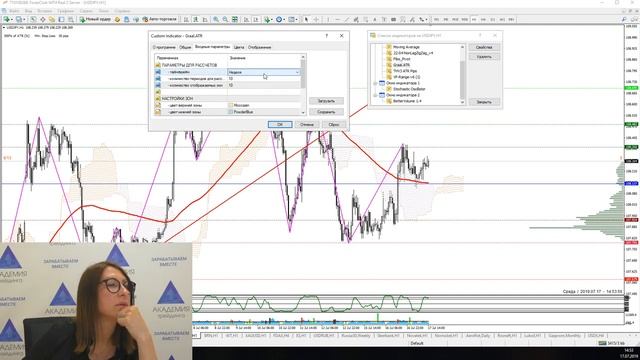Tile chart windows icon
The height and width of the screenshot is (360, 640).
coord(235,19)
